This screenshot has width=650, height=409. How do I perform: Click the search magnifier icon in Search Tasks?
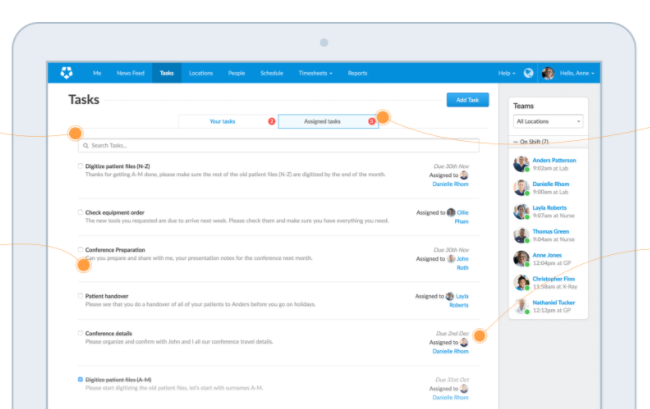[x=86, y=145]
